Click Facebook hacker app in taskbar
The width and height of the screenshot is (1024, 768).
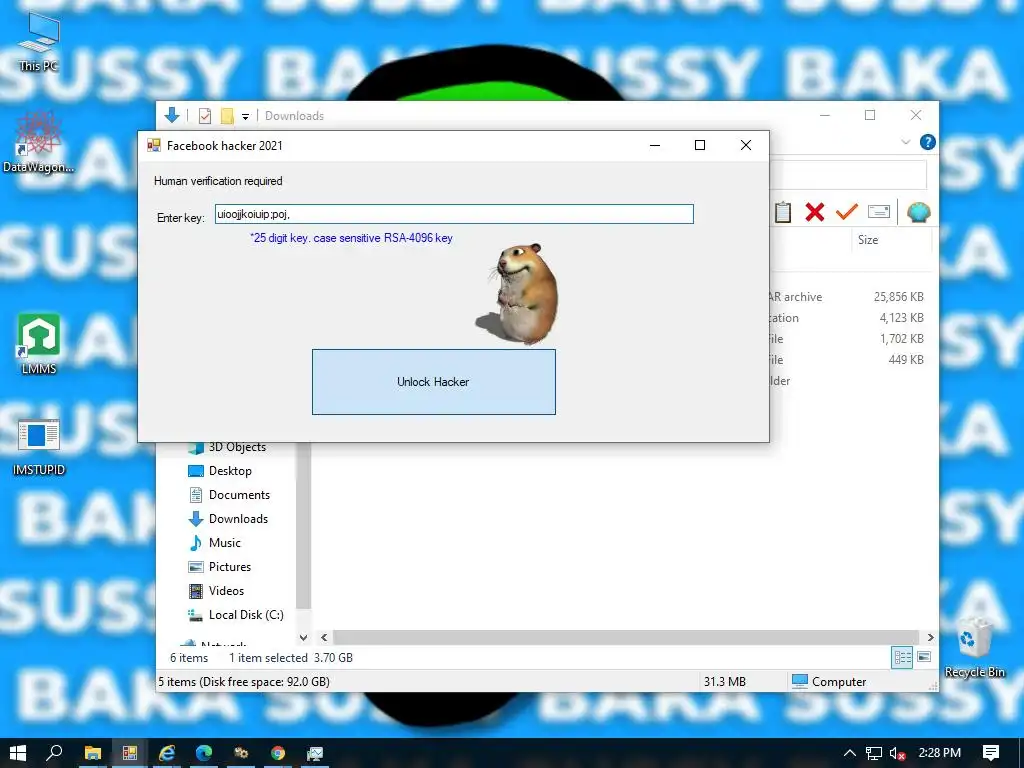129,753
